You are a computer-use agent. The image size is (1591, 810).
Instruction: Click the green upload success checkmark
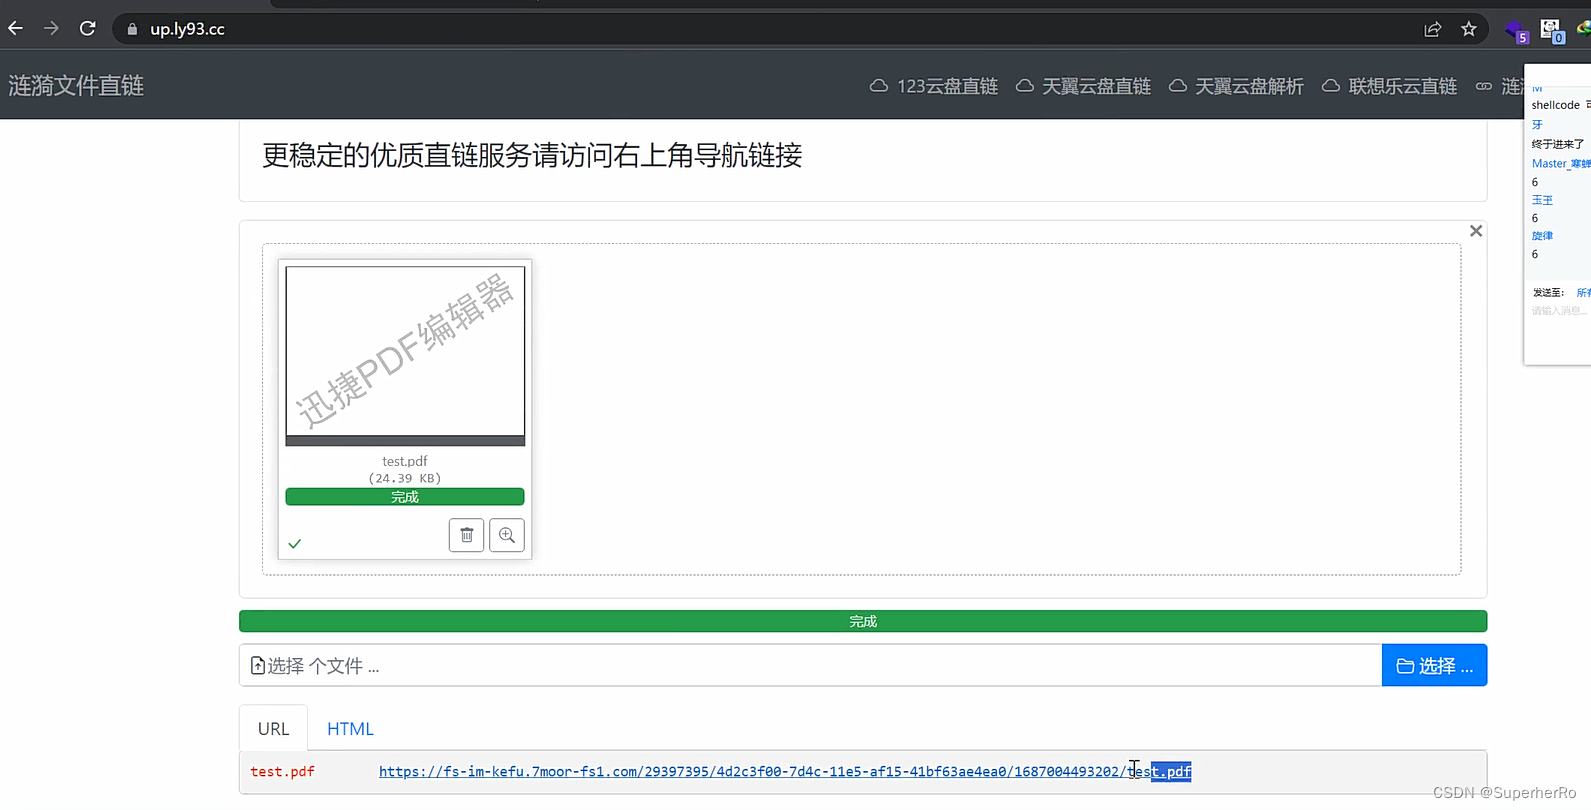(295, 544)
